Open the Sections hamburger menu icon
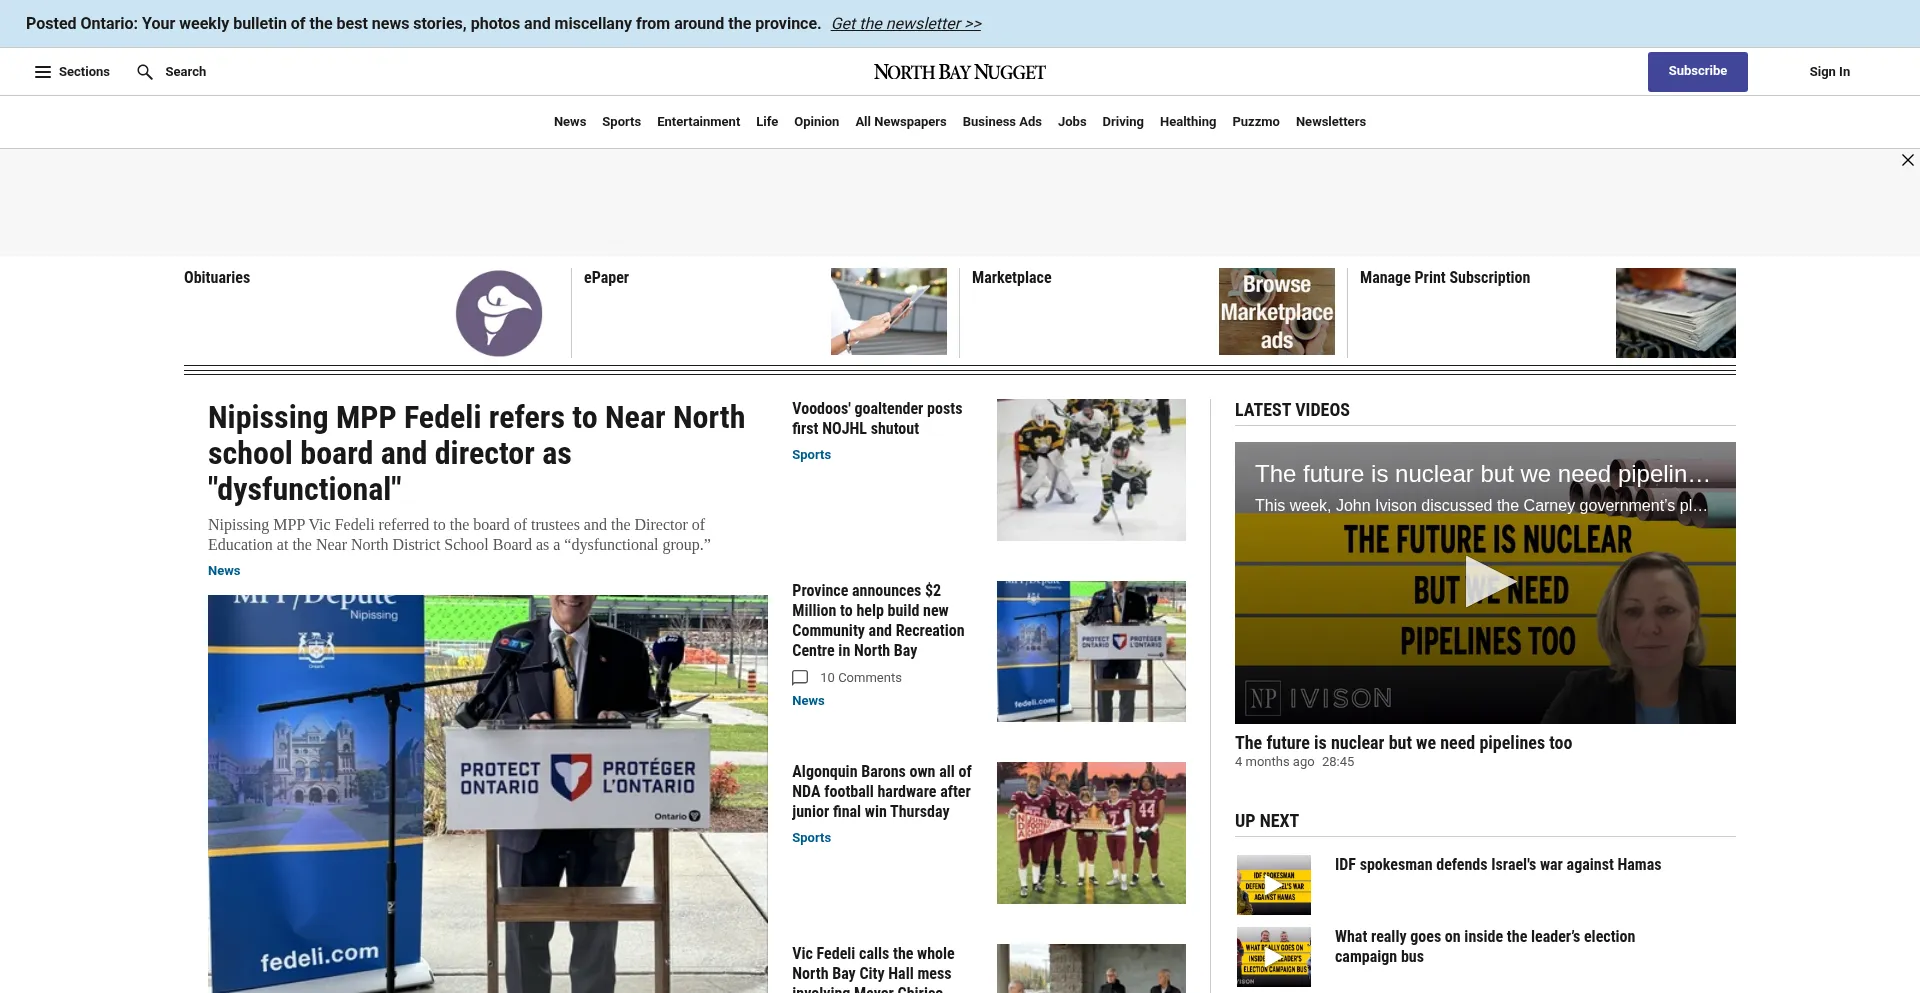Viewport: 1920px width, 993px height. click(x=43, y=72)
